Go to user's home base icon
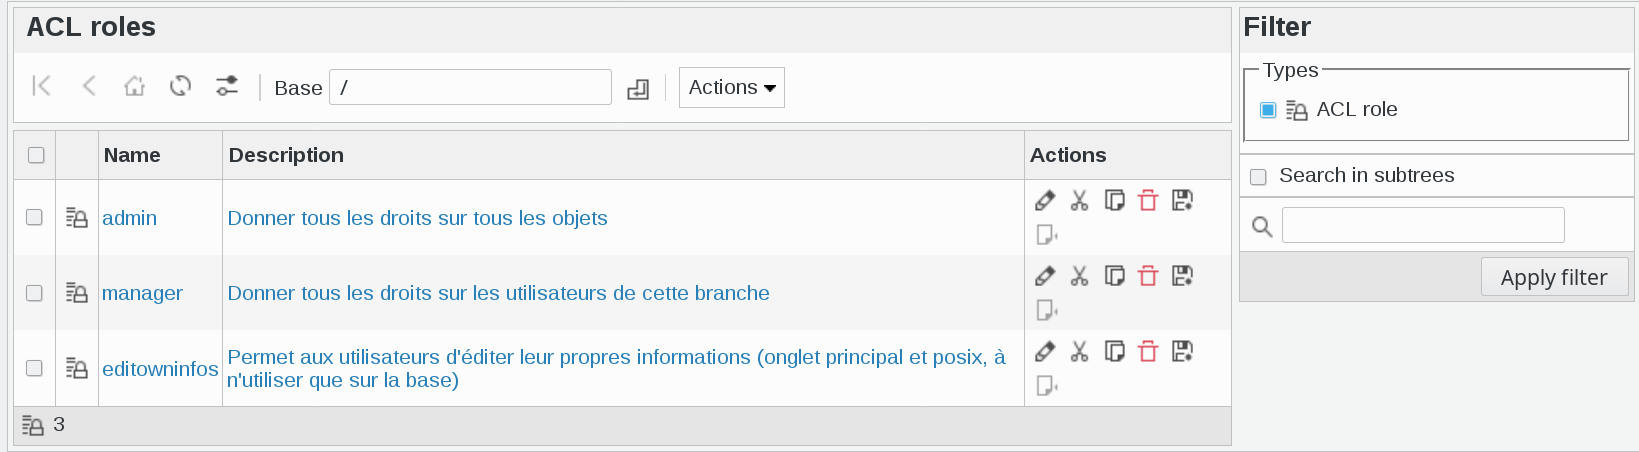The height and width of the screenshot is (452, 1639). (x=134, y=86)
